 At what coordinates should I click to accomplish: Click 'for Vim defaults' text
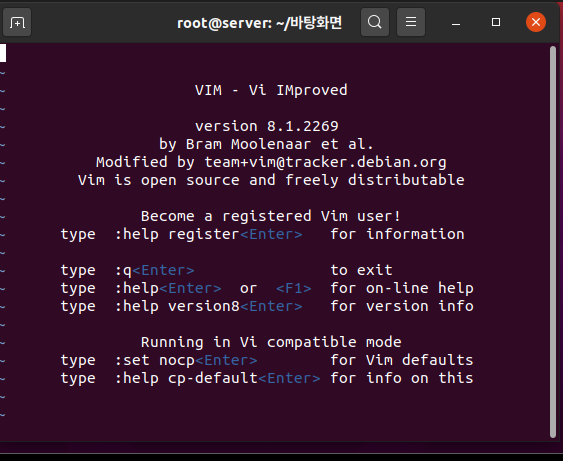click(402, 360)
